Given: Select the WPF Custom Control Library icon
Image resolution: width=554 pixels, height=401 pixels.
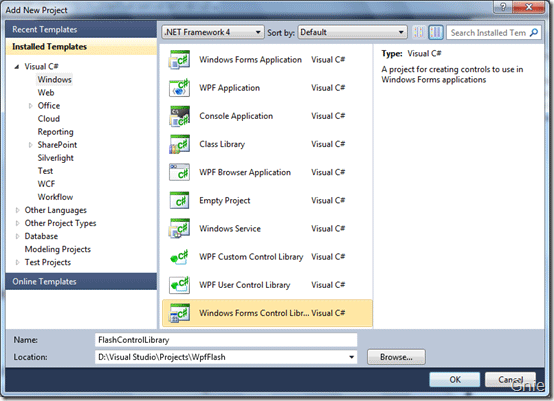Looking at the screenshot, I should (x=179, y=257).
